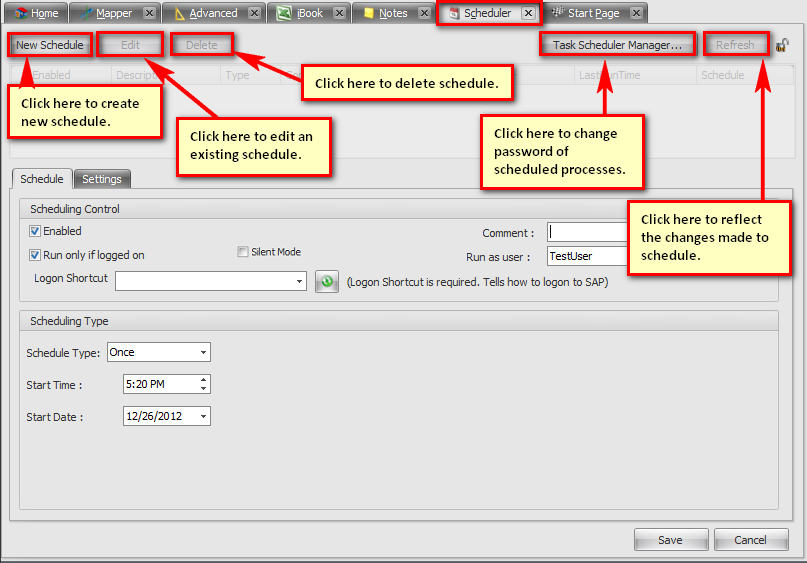This screenshot has height=563, width=807.
Task: Click the green Logon Shortcut refresh icon
Action: [326, 282]
